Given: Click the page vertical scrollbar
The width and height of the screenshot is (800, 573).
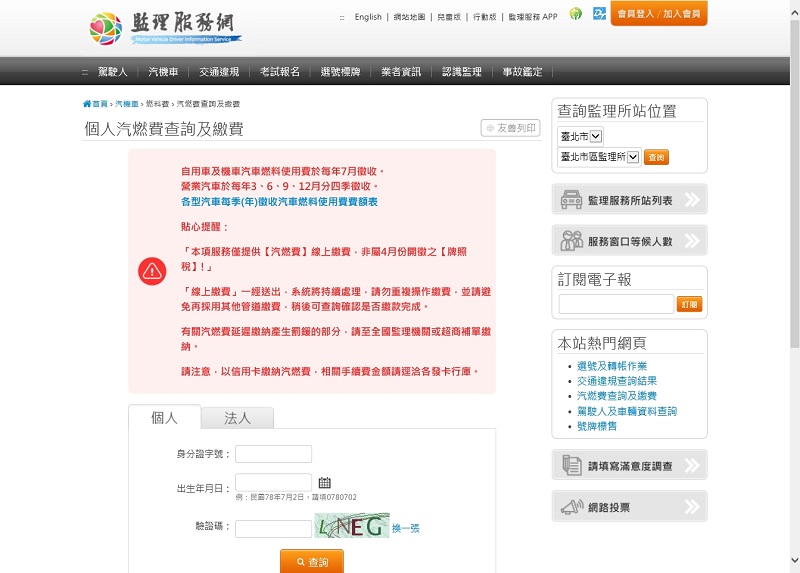Looking at the screenshot, I should pos(794,184).
